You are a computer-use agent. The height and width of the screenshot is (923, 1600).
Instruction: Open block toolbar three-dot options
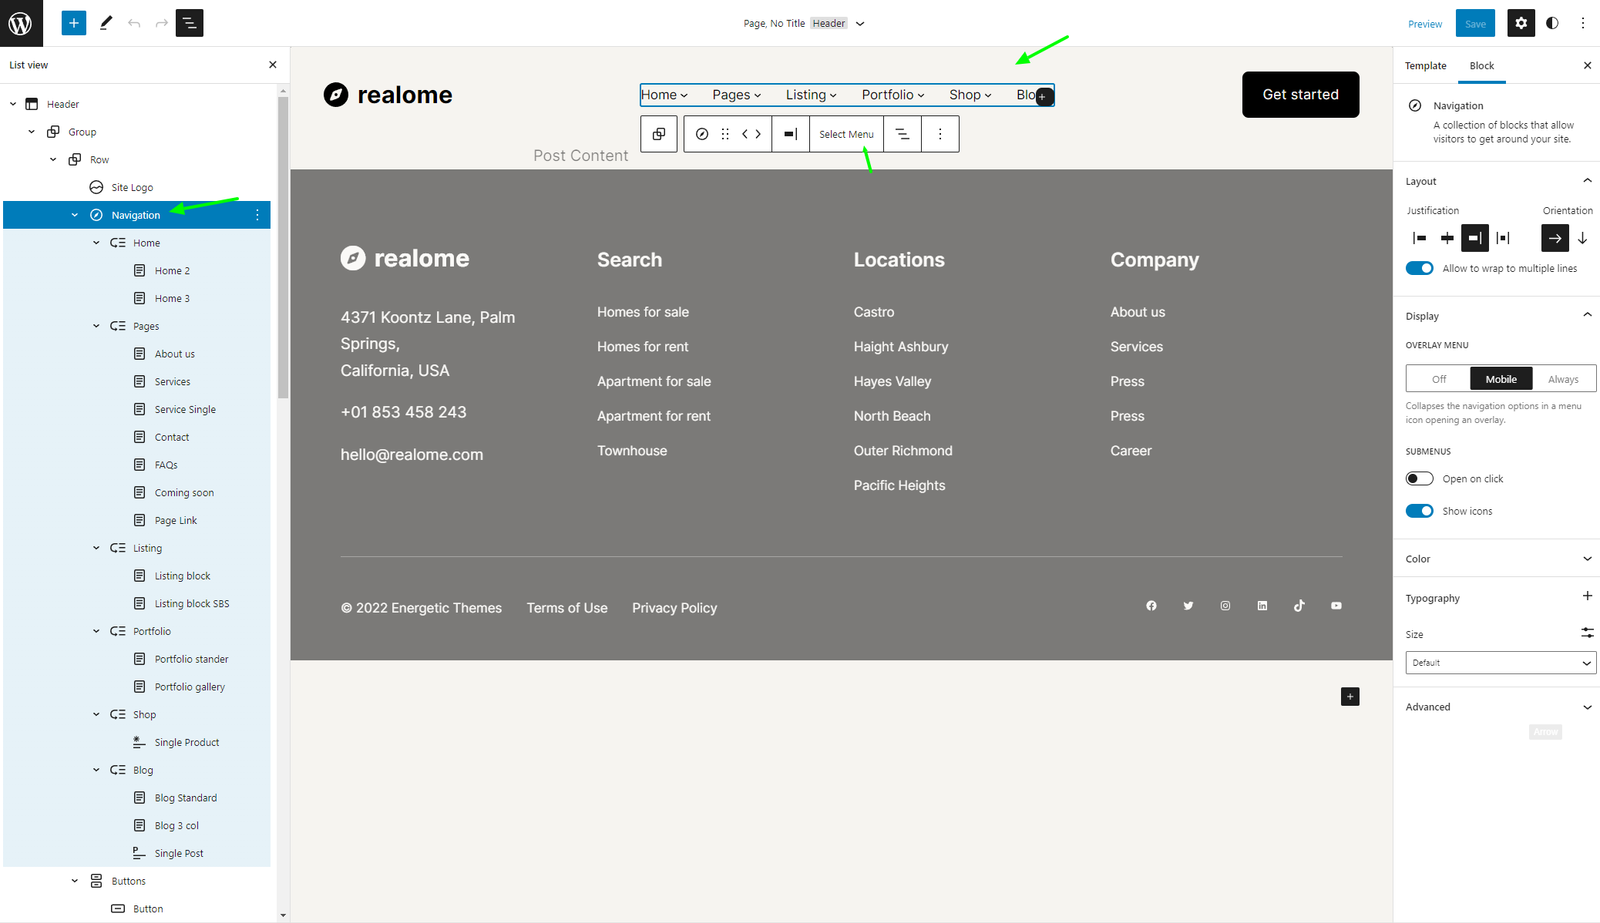tap(940, 134)
